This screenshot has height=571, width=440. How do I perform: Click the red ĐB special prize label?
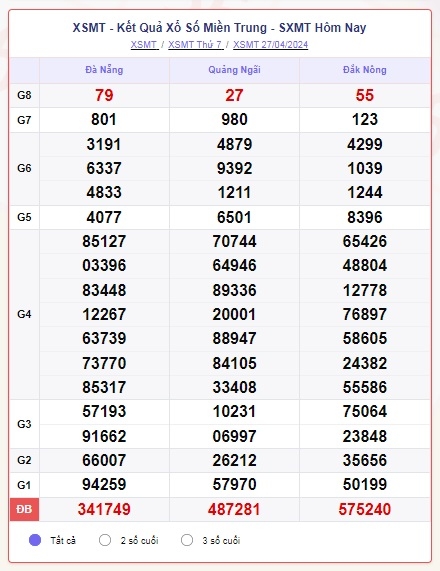click(24, 509)
